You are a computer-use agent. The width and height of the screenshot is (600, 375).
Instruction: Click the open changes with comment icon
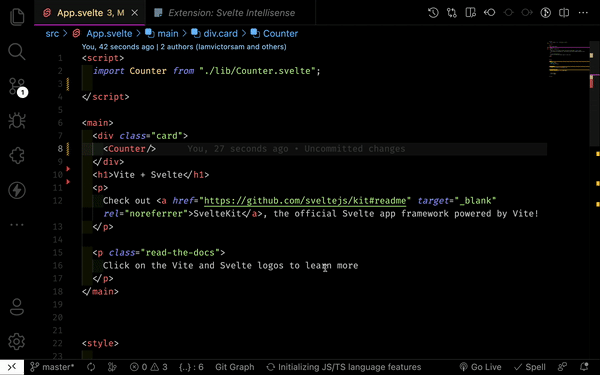click(470, 13)
